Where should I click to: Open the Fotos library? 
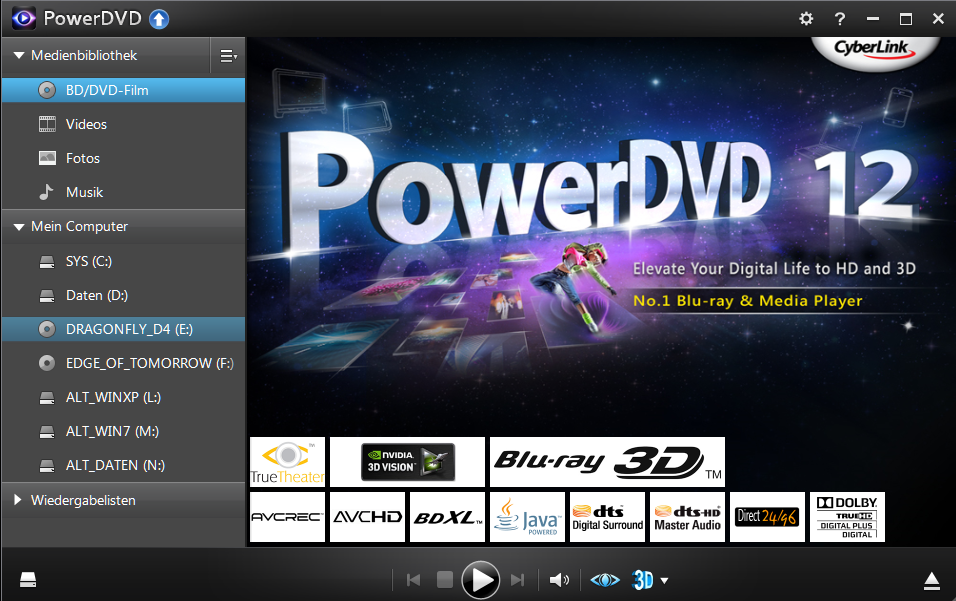124,158
